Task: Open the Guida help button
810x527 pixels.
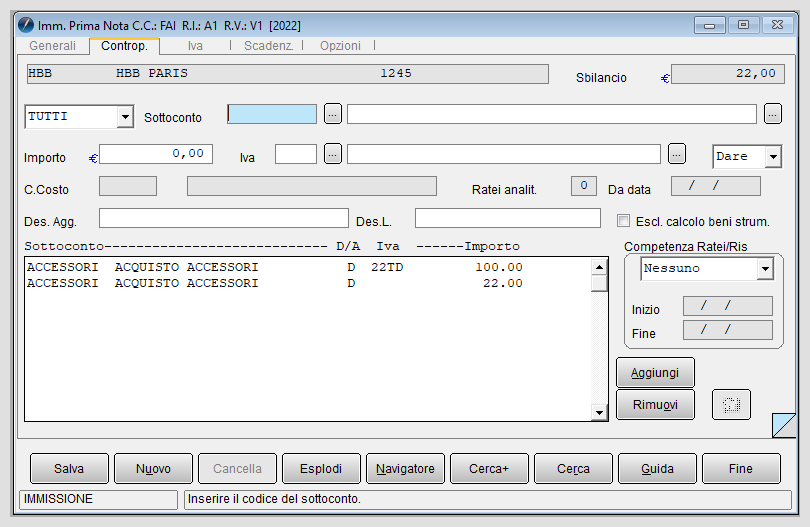Action: tap(657, 469)
